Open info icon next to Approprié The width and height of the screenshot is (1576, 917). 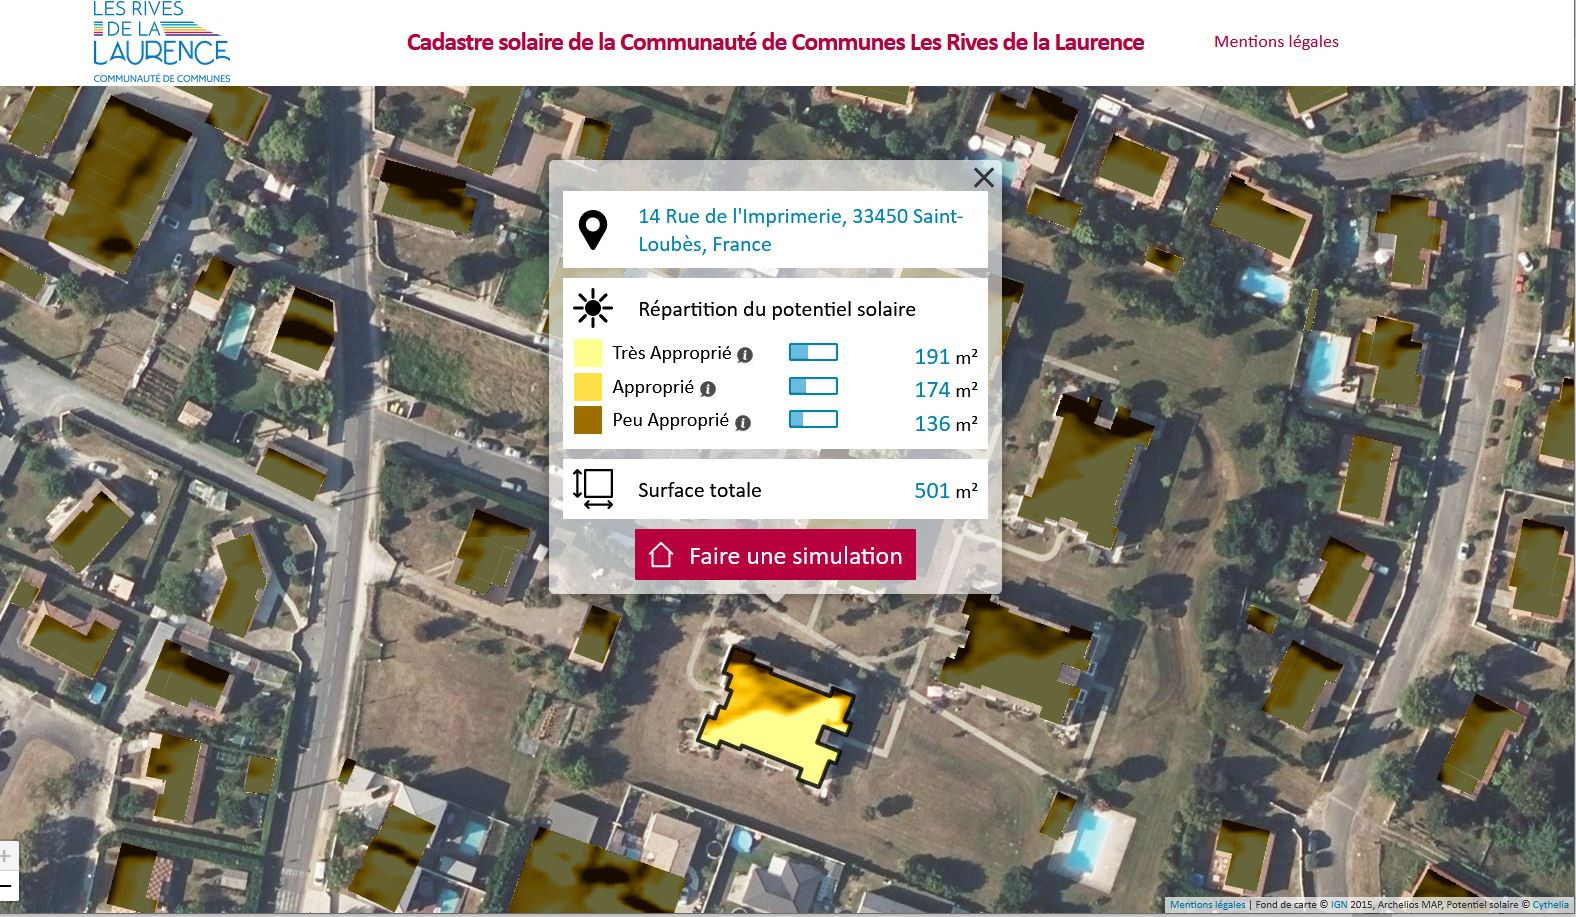708,389
